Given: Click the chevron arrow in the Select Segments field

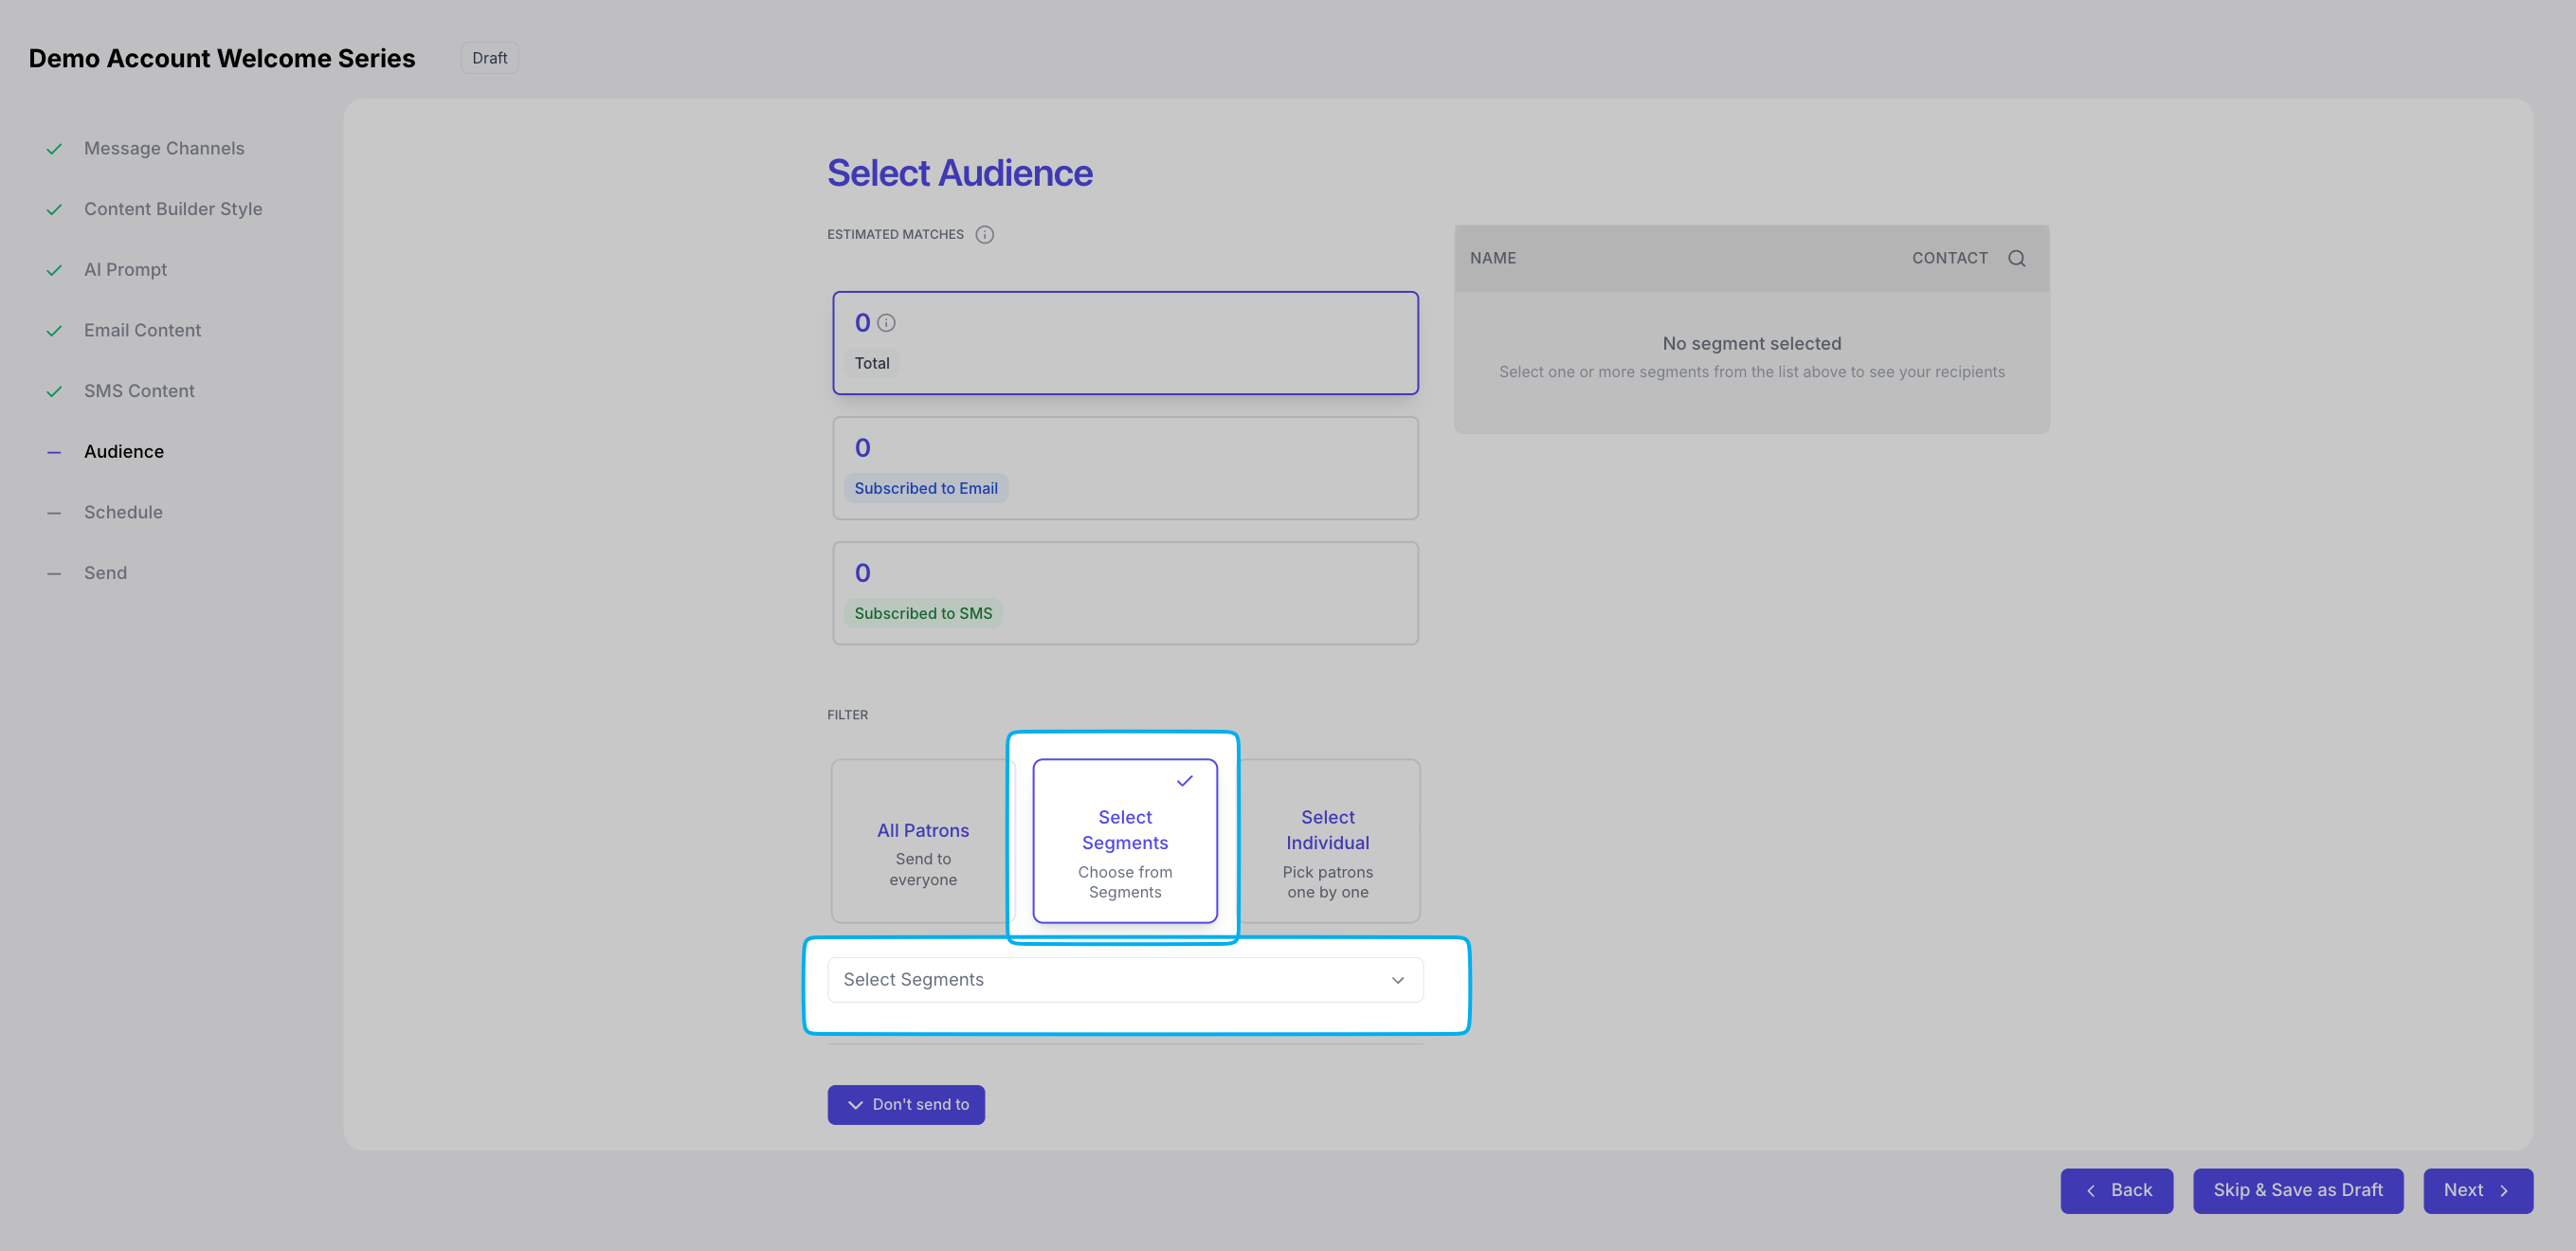Looking at the screenshot, I should [x=1397, y=980].
